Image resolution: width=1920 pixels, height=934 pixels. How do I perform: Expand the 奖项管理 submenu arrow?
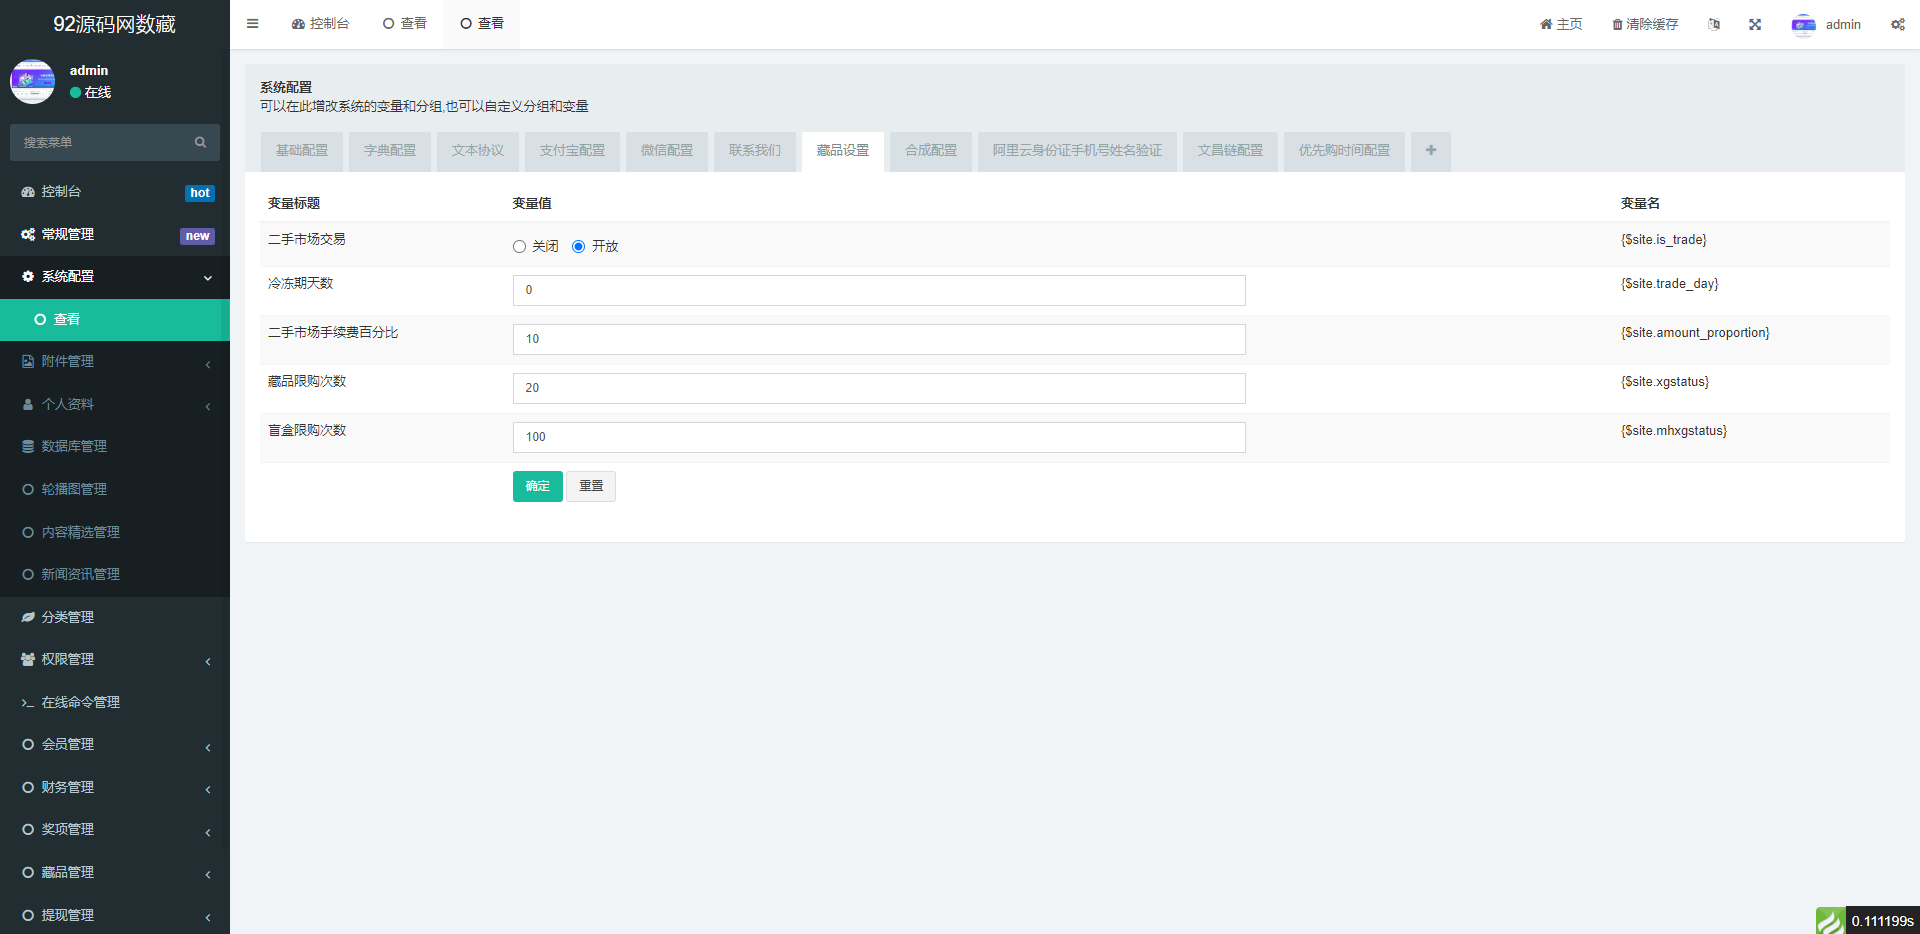(x=208, y=832)
